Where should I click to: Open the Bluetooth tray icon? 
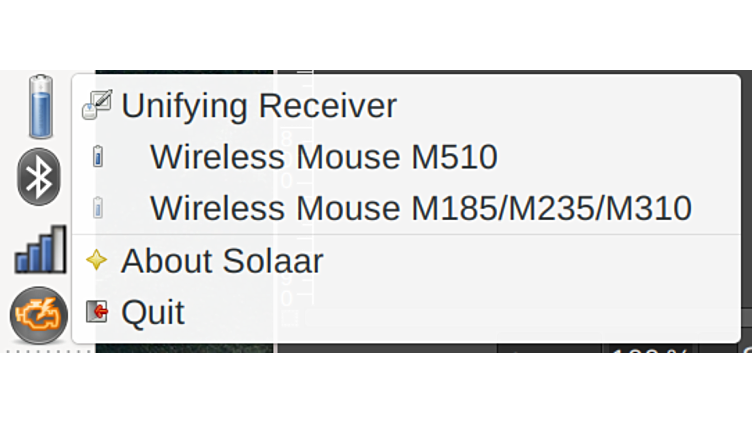(x=40, y=177)
